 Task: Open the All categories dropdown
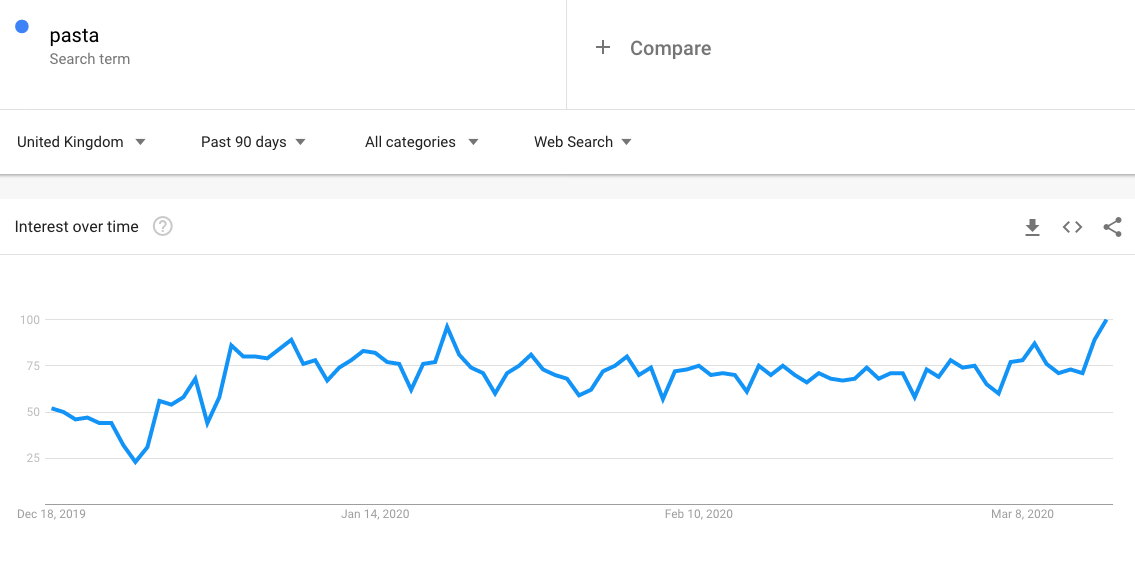(x=421, y=142)
